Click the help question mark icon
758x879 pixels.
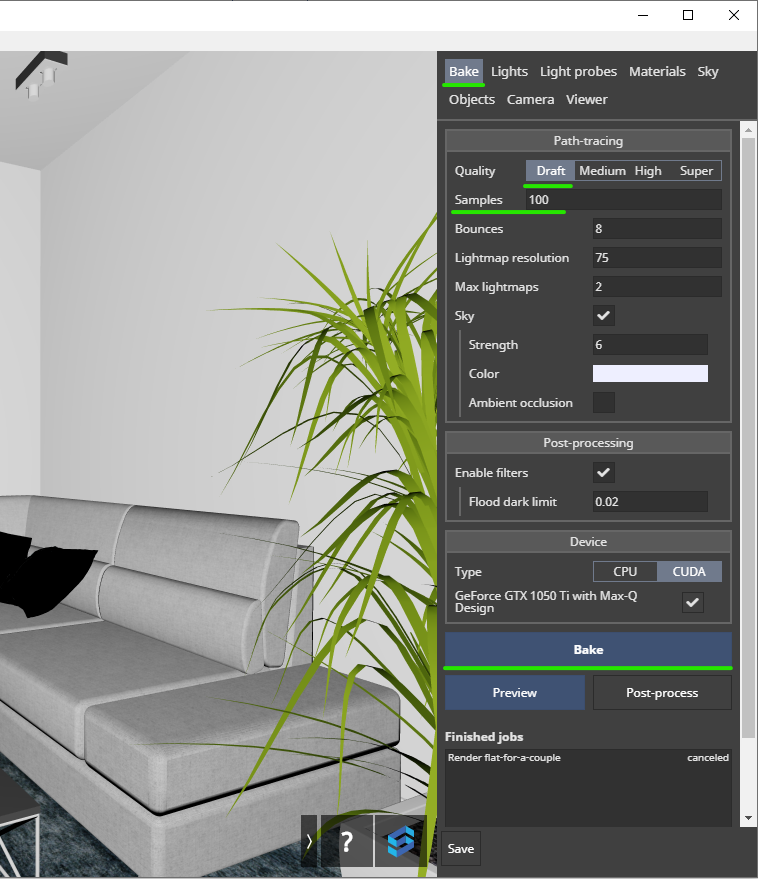pos(346,841)
